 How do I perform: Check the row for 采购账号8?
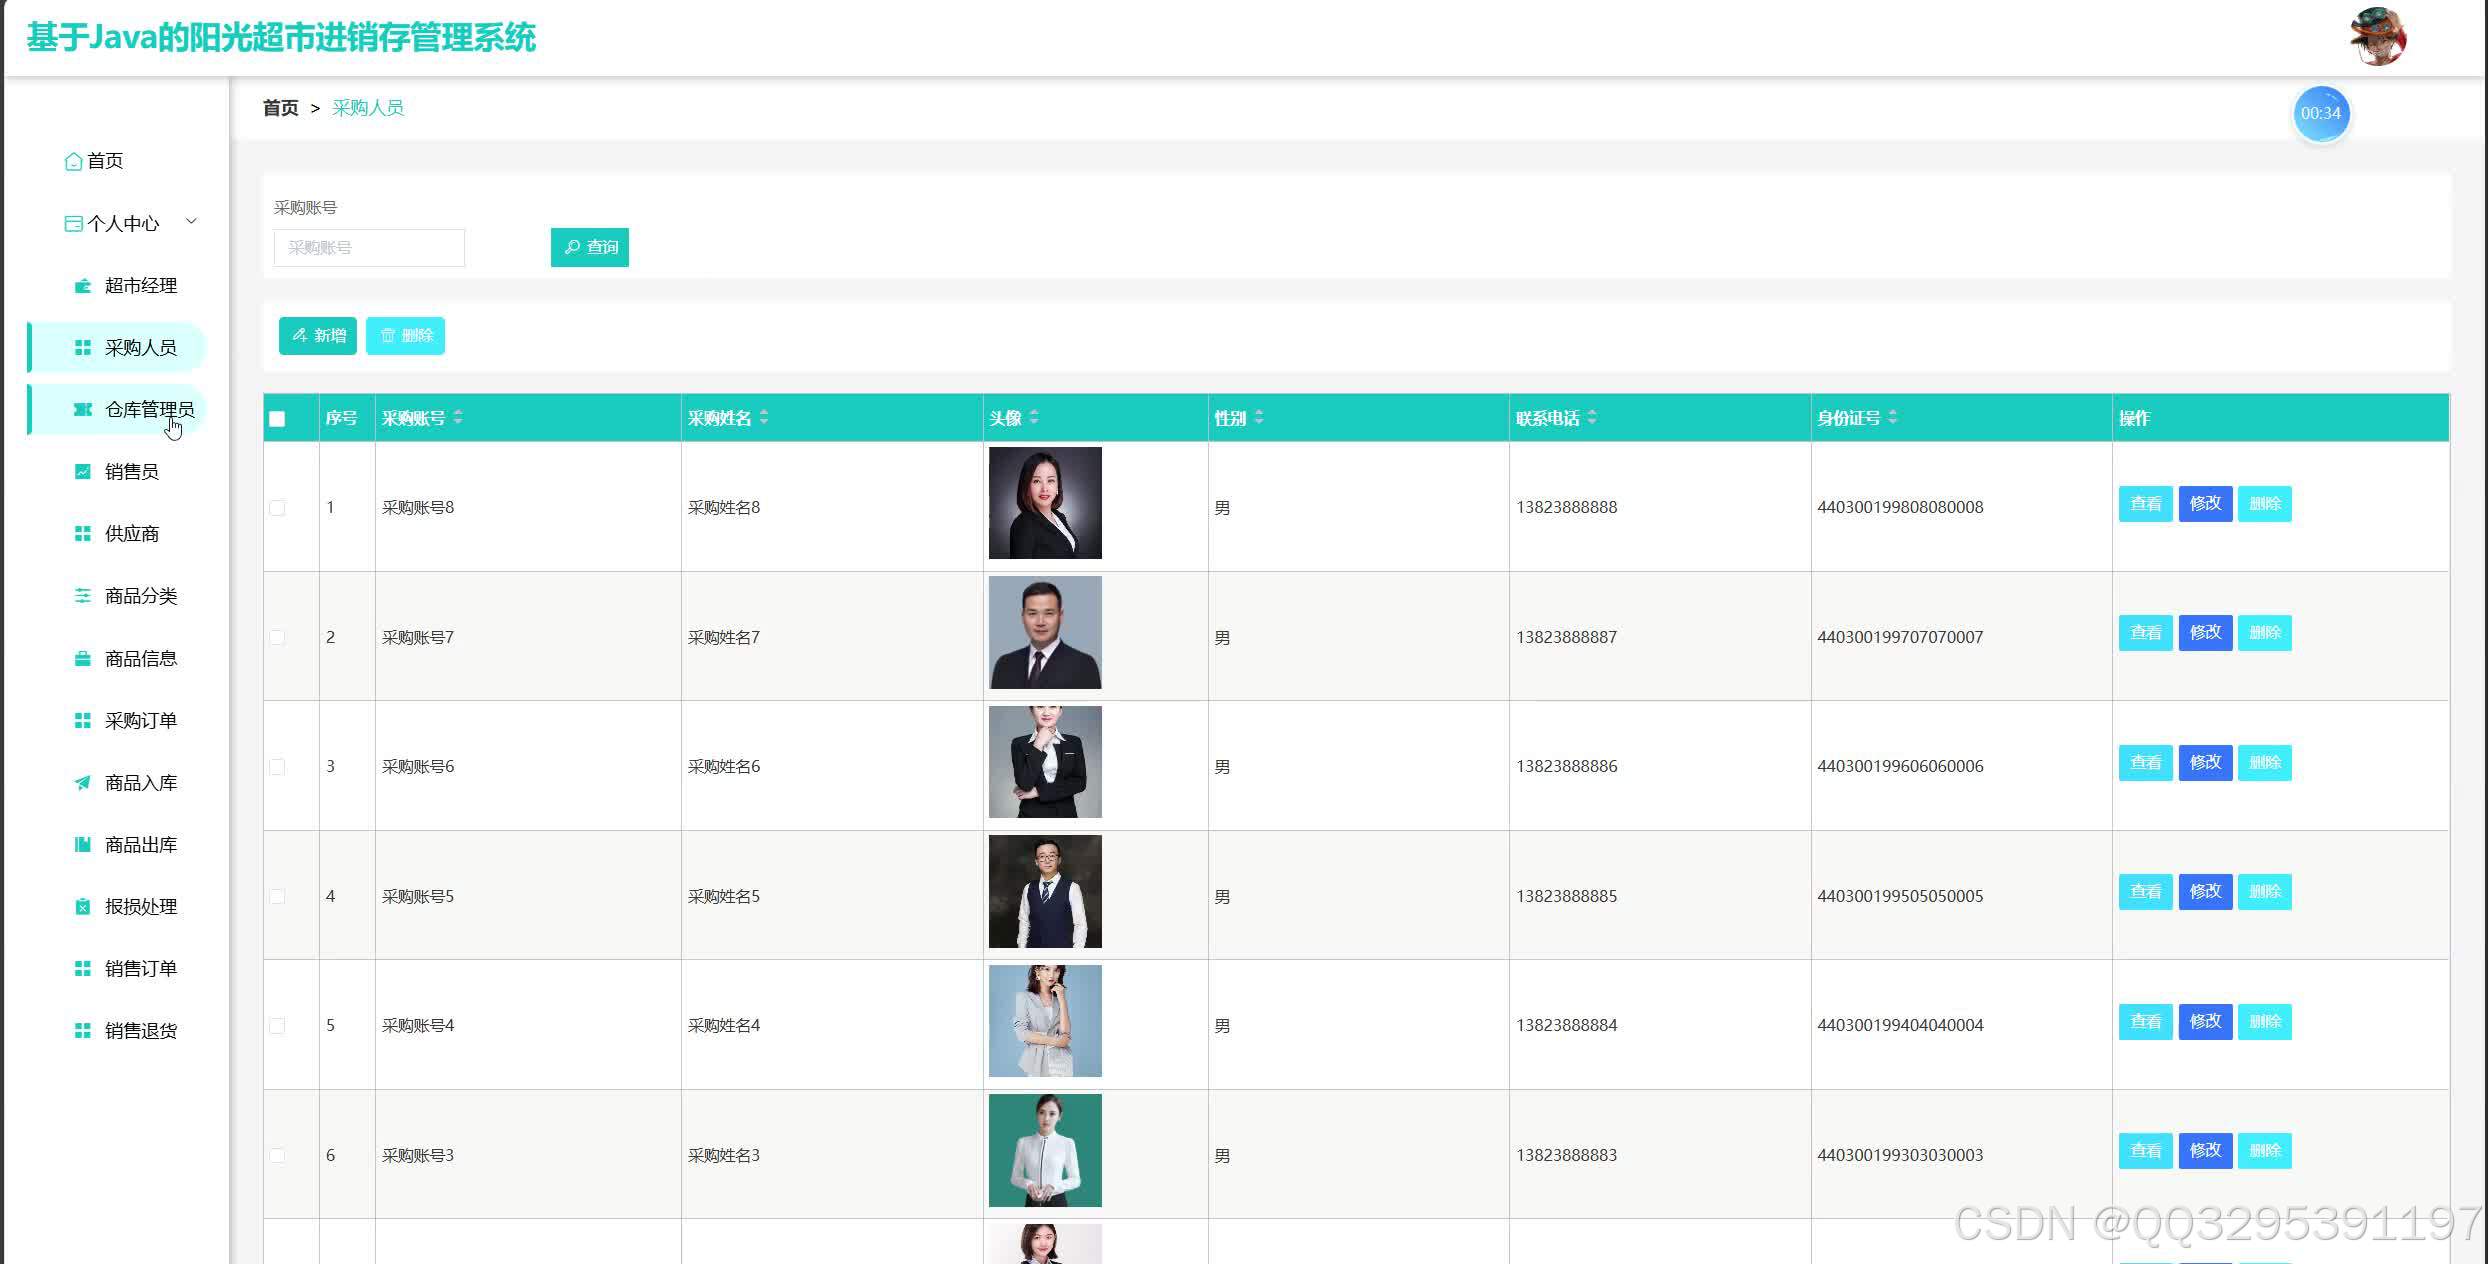tap(277, 508)
